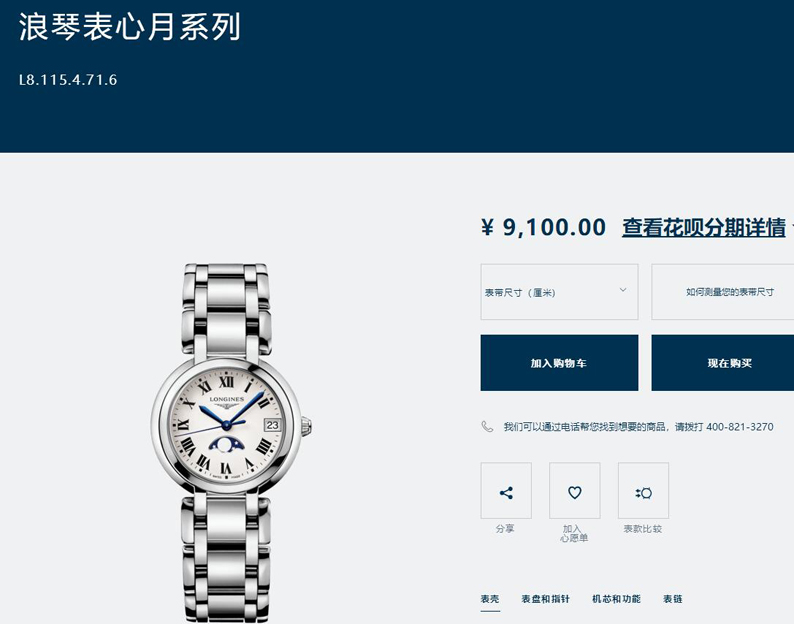Click the 浪琴表心月系列 title

tap(129, 27)
